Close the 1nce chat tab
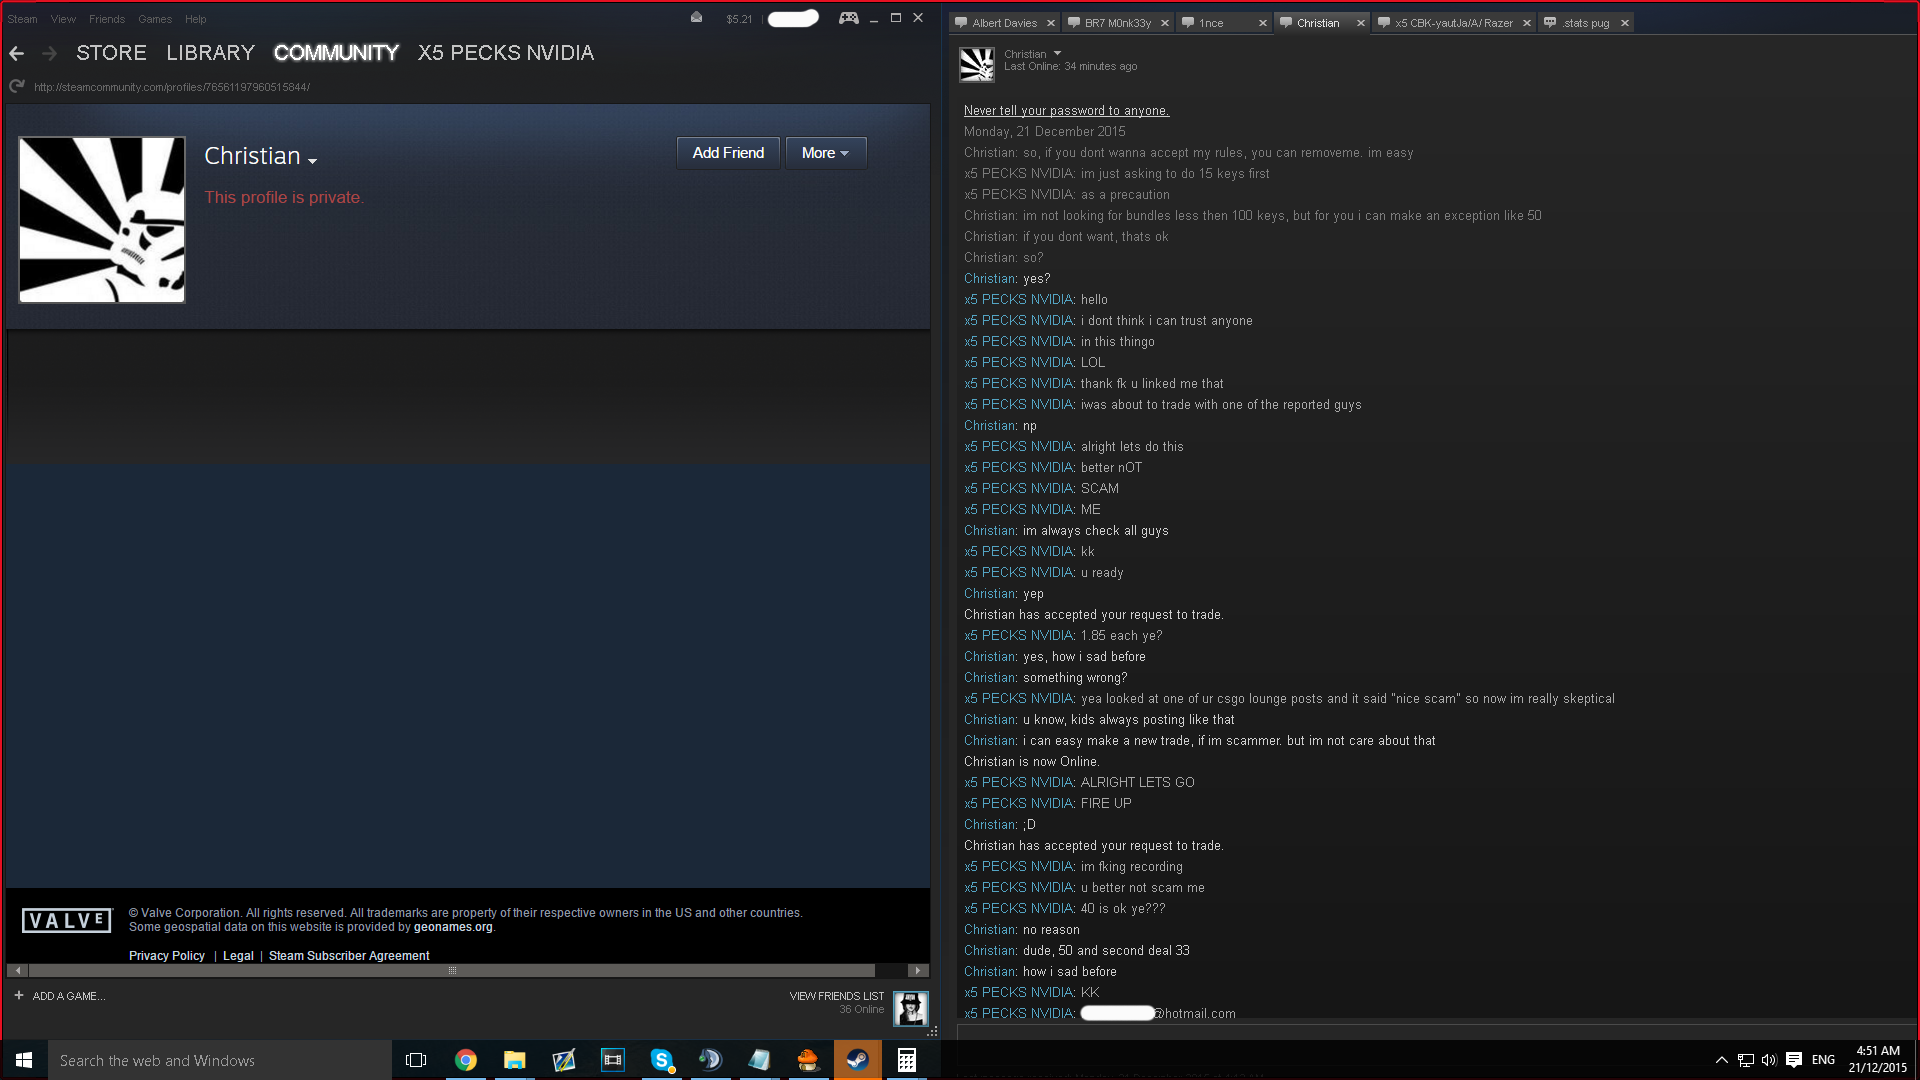Screen dimensions: 1920x1080 pos(1262,23)
